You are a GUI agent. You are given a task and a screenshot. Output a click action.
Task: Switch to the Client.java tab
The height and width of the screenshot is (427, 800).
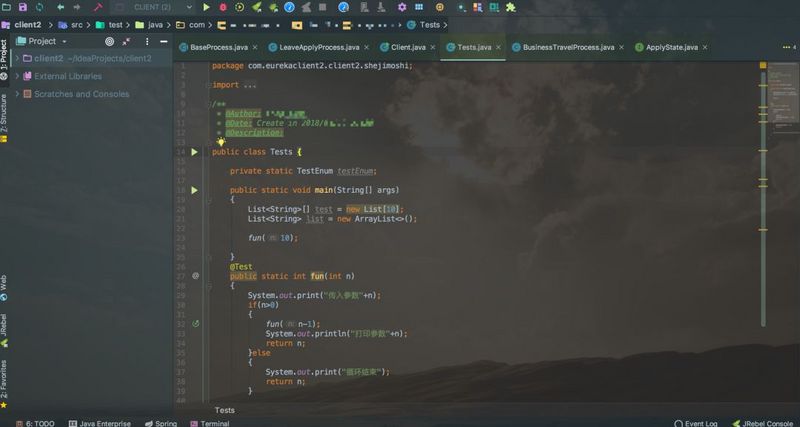pyautogui.click(x=408, y=47)
